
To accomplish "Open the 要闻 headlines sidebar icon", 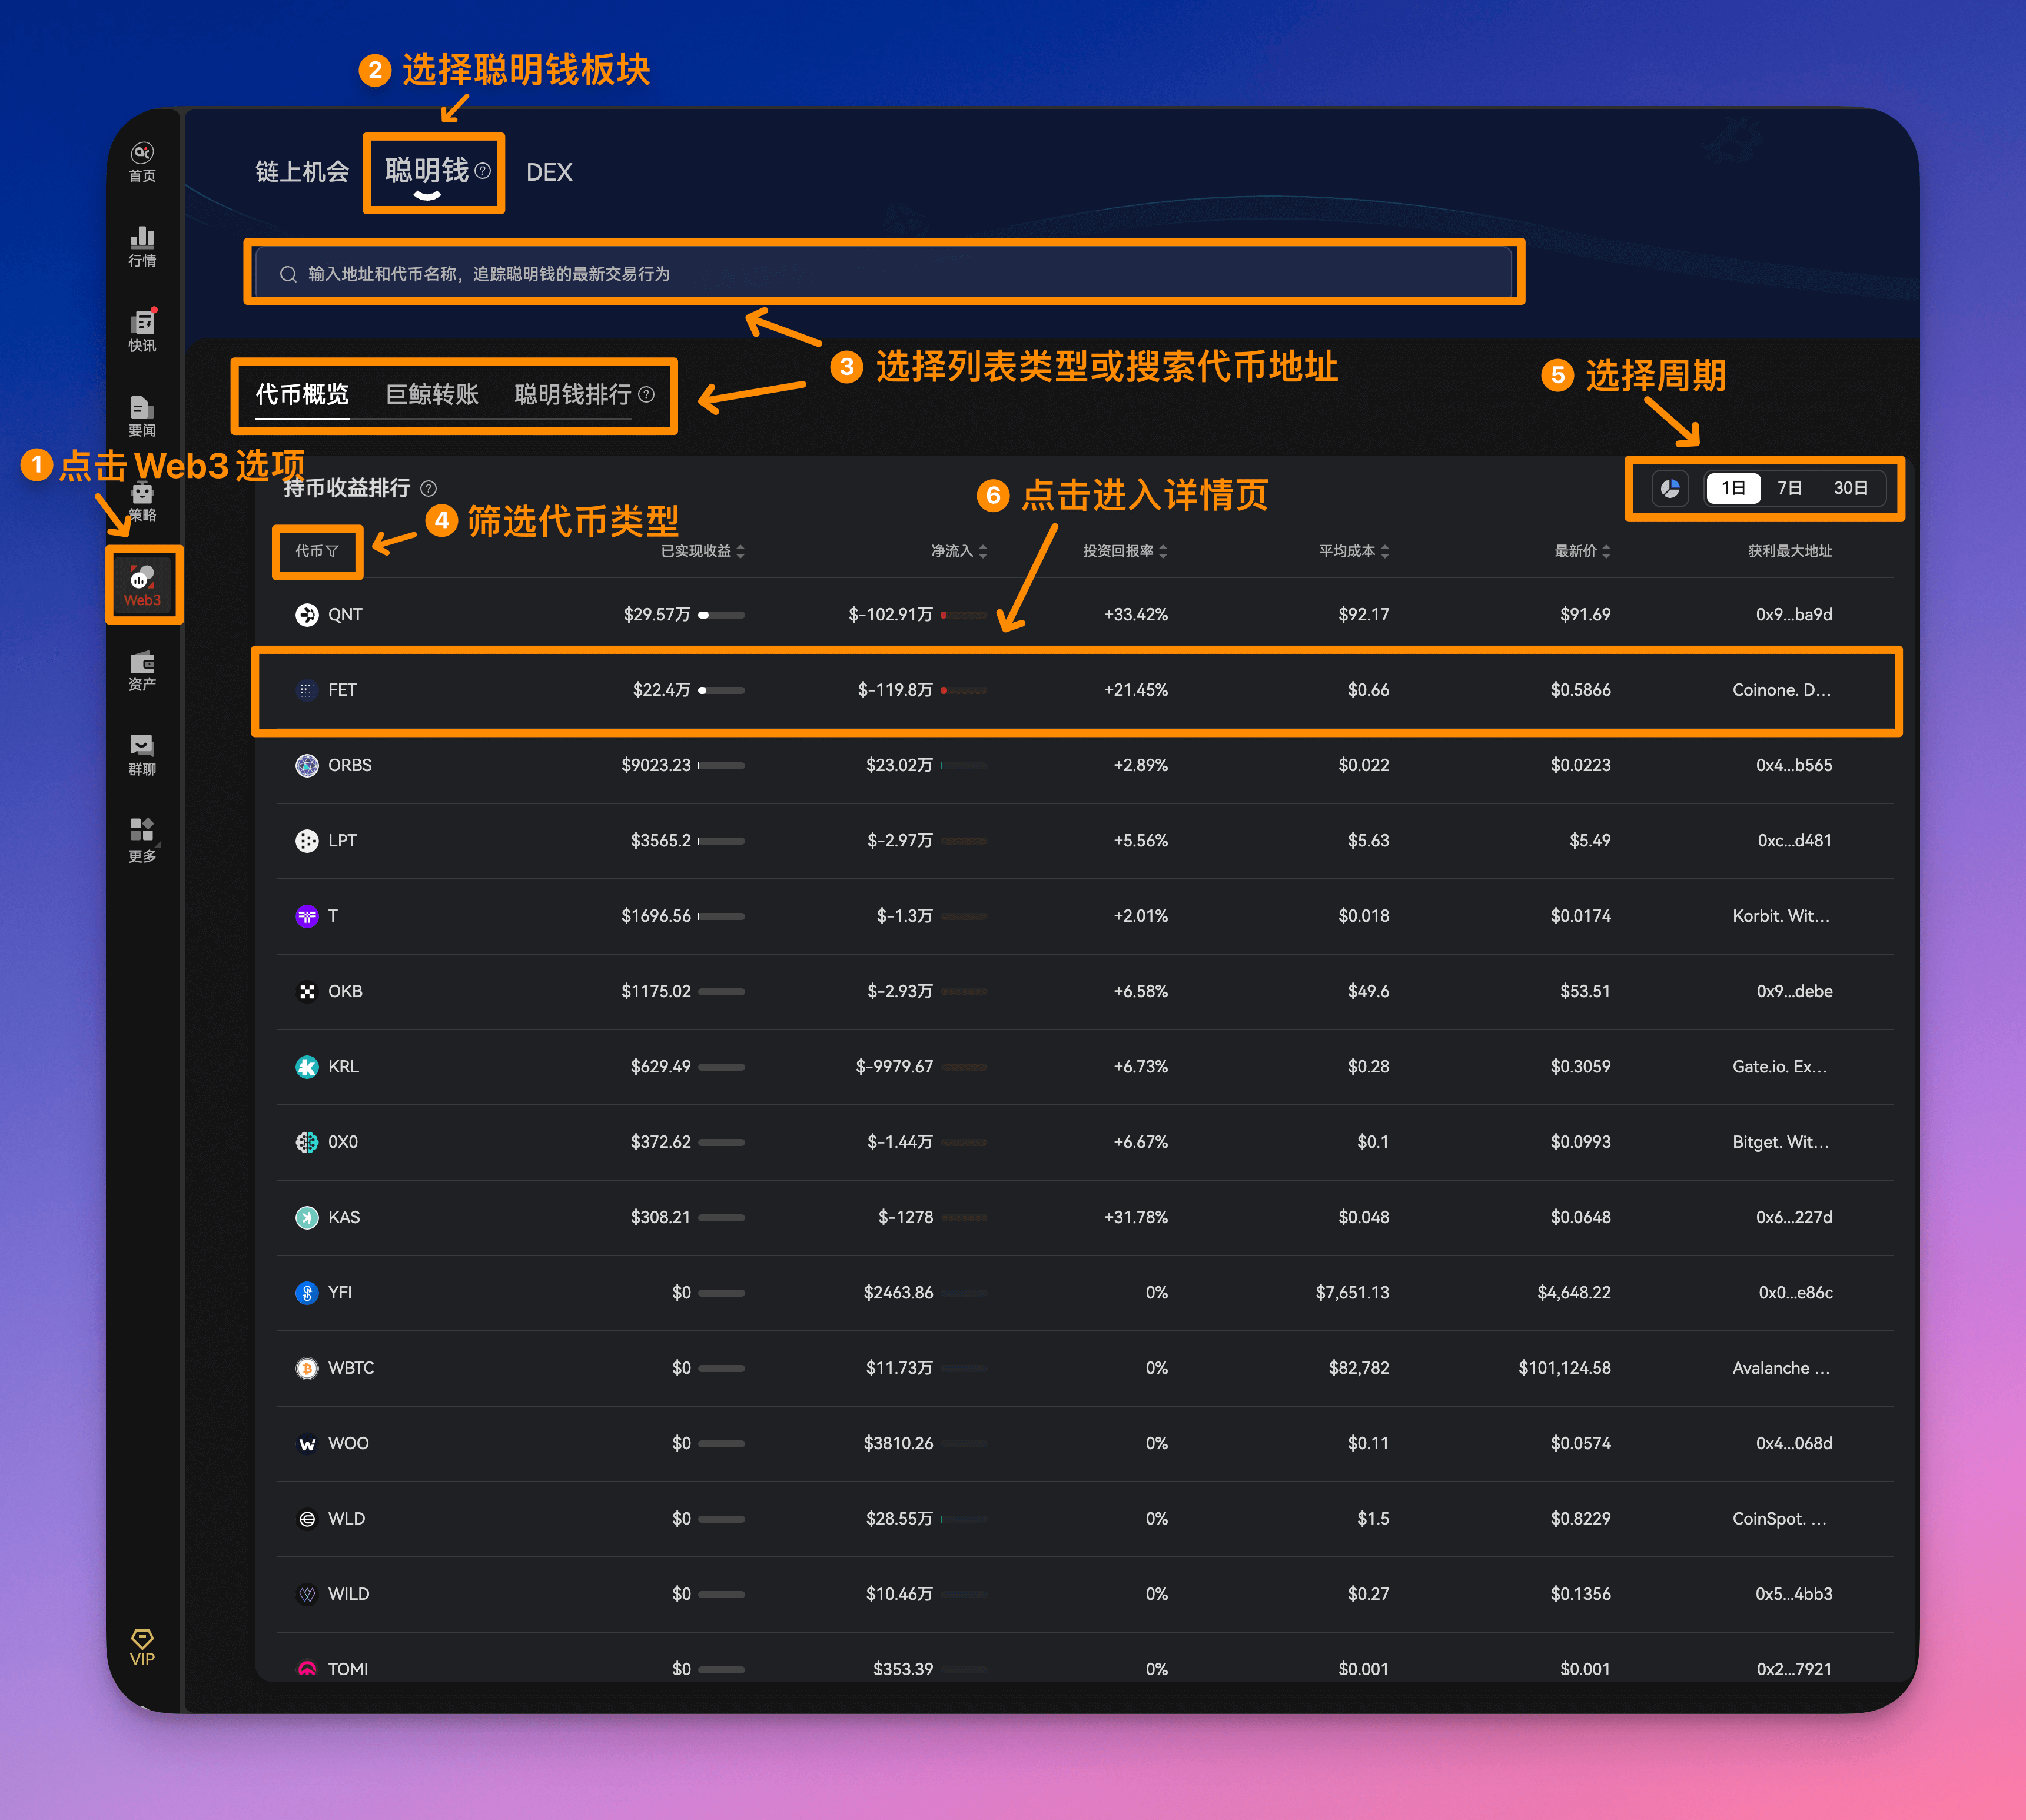I will point(142,416).
